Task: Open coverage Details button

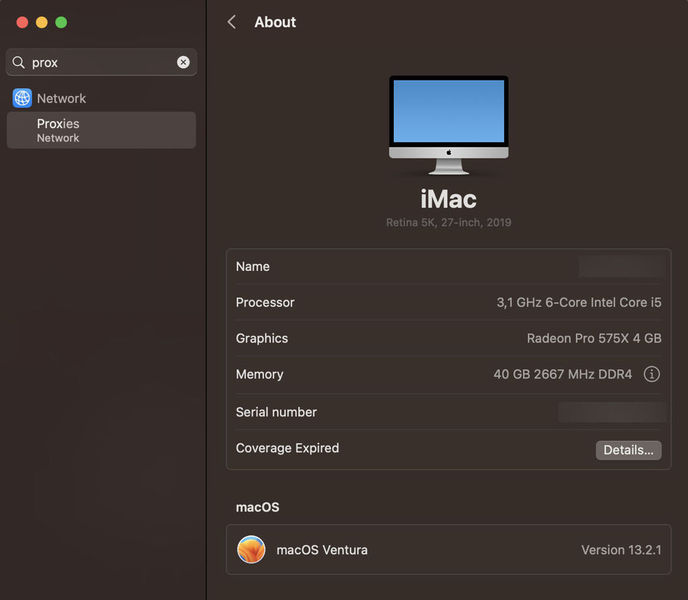Action: [x=628, y=450]
